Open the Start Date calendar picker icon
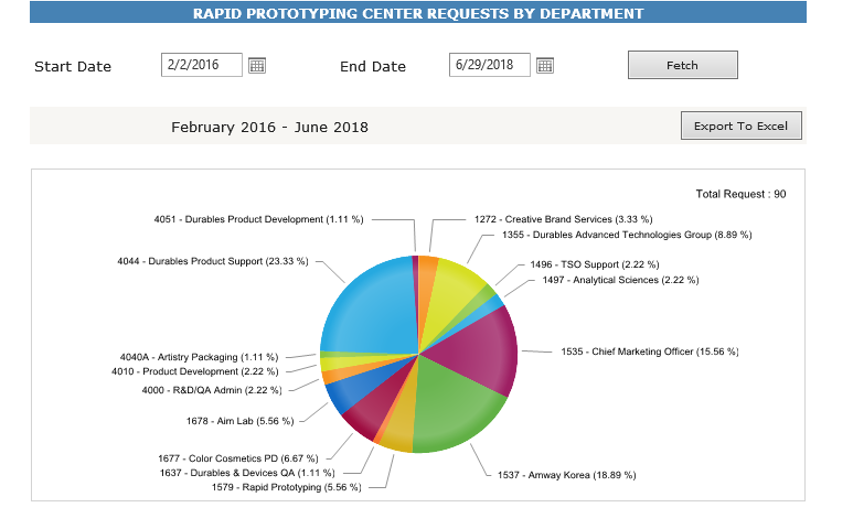Image resolution: width=853 pixels, height=529 pixels. pyautogui.click(x=257, y=66)
